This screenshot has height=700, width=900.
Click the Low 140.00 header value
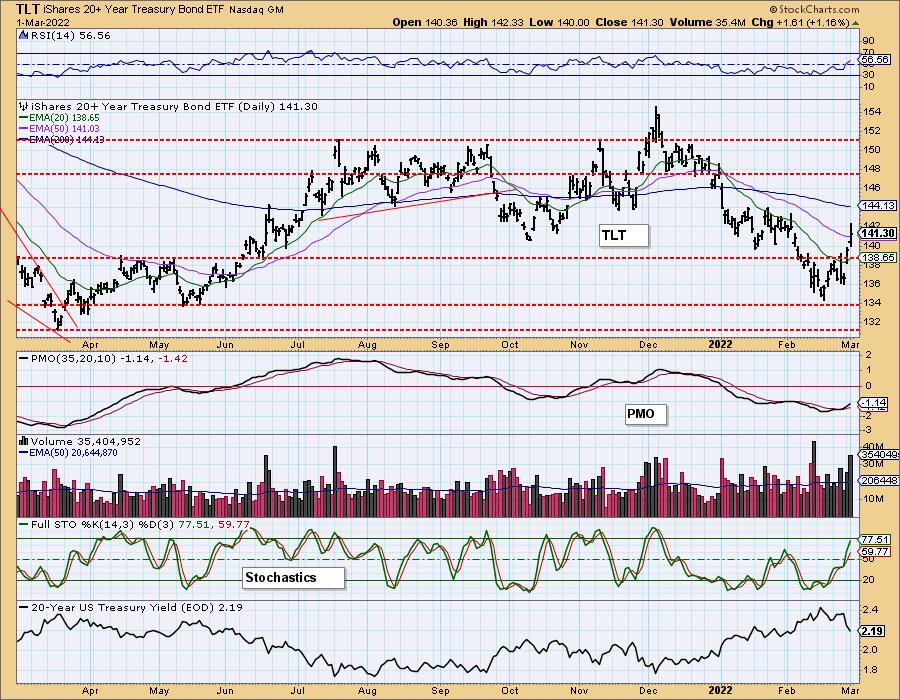pyautogui.click(x=560, y=22)
